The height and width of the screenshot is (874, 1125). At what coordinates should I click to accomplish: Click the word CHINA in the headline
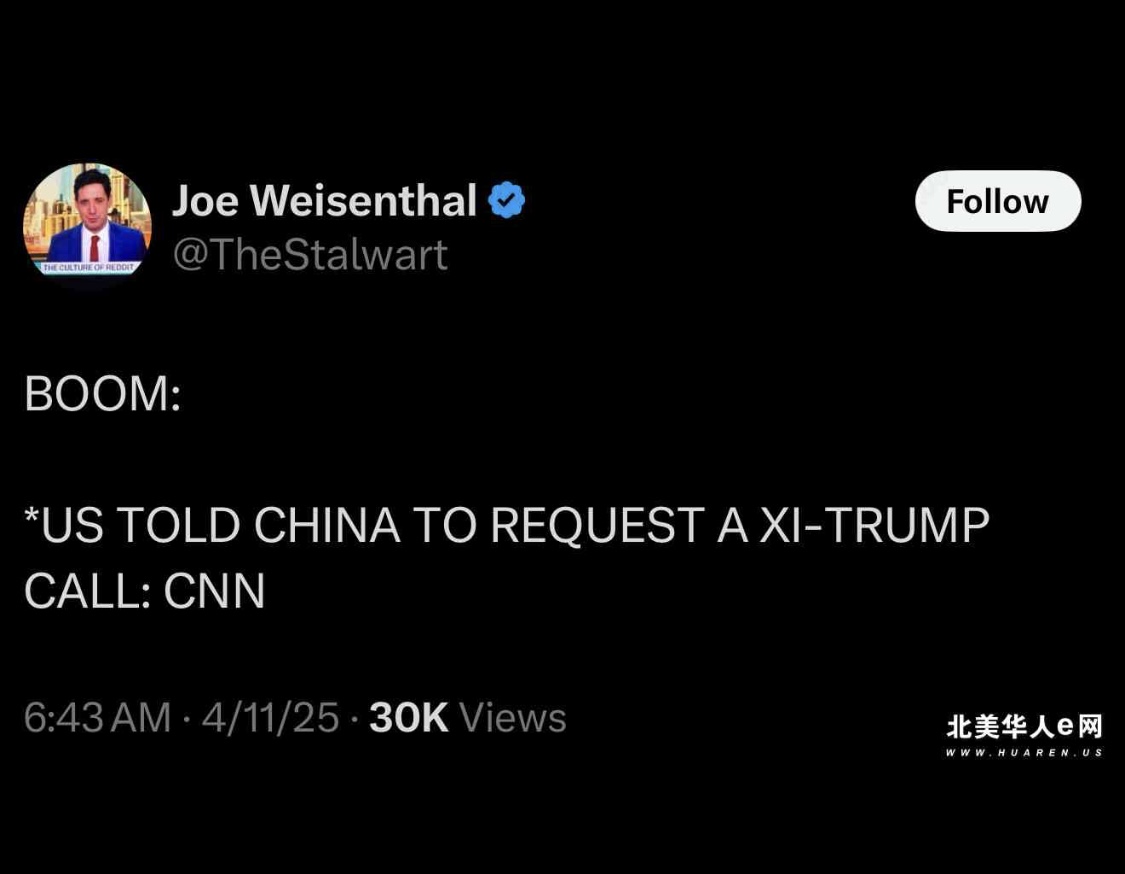(x=327, y=525)
